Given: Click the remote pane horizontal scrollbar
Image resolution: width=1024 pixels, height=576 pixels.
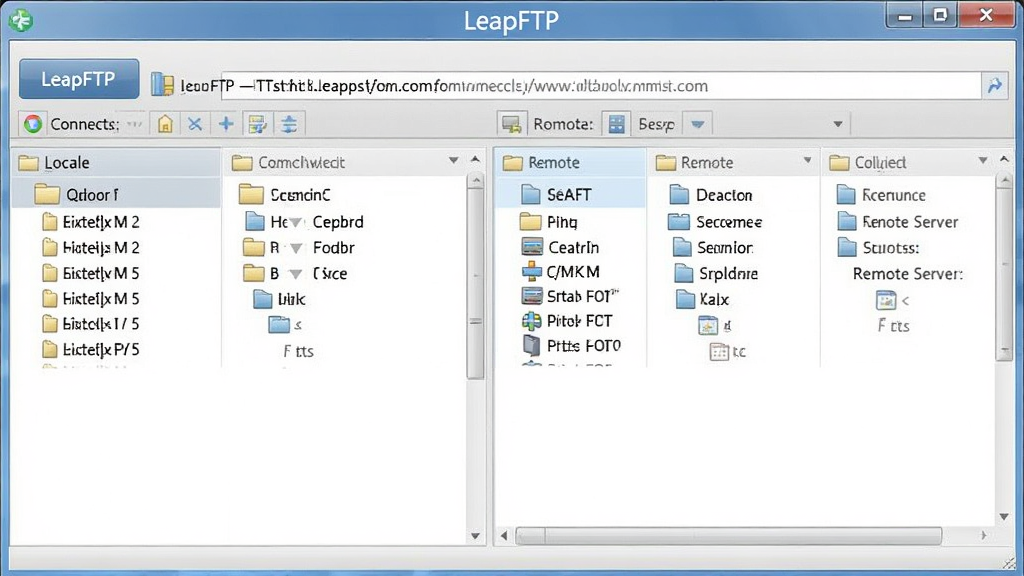Looking at the screenshot, I should 729,536.
